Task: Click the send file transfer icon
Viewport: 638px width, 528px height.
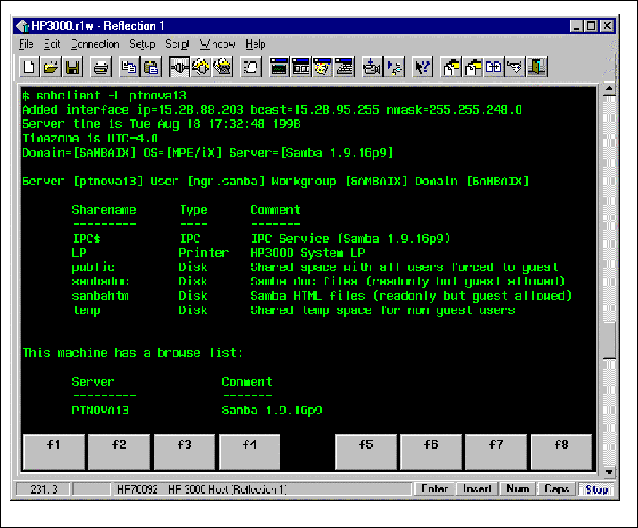Action: point(451,67)
